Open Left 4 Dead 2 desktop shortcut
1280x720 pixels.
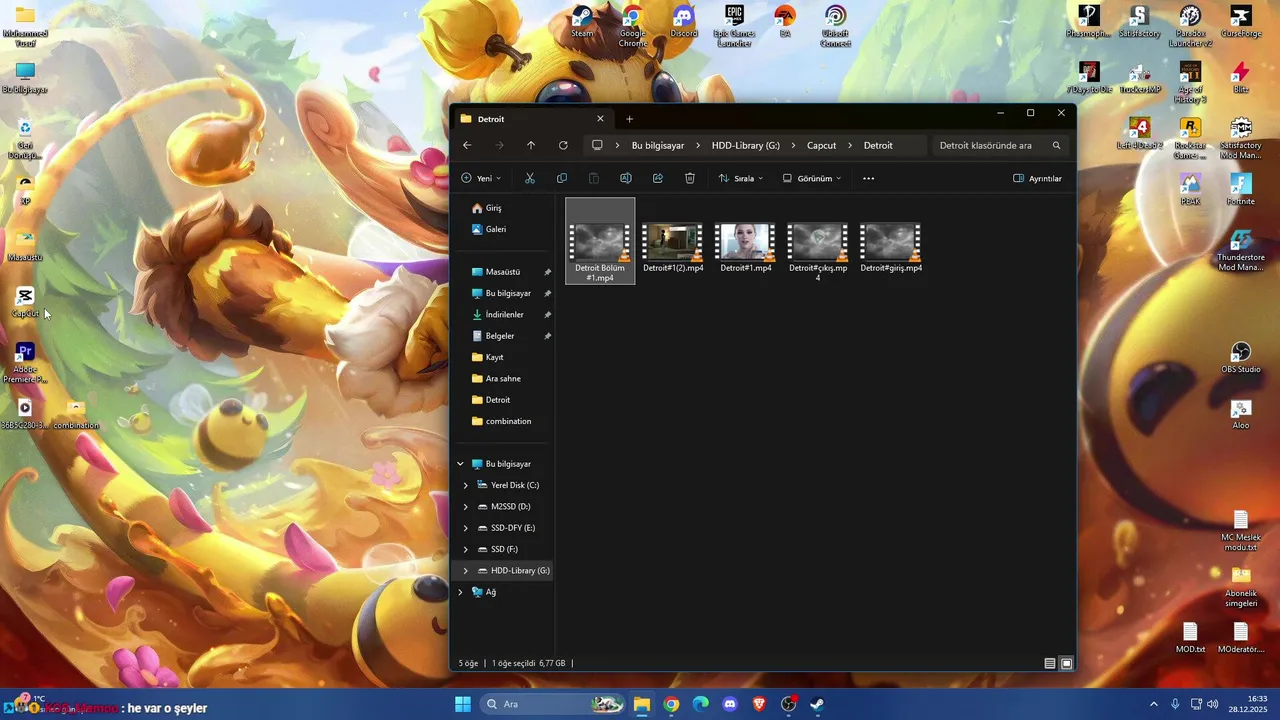click(x=1139, y=133)
